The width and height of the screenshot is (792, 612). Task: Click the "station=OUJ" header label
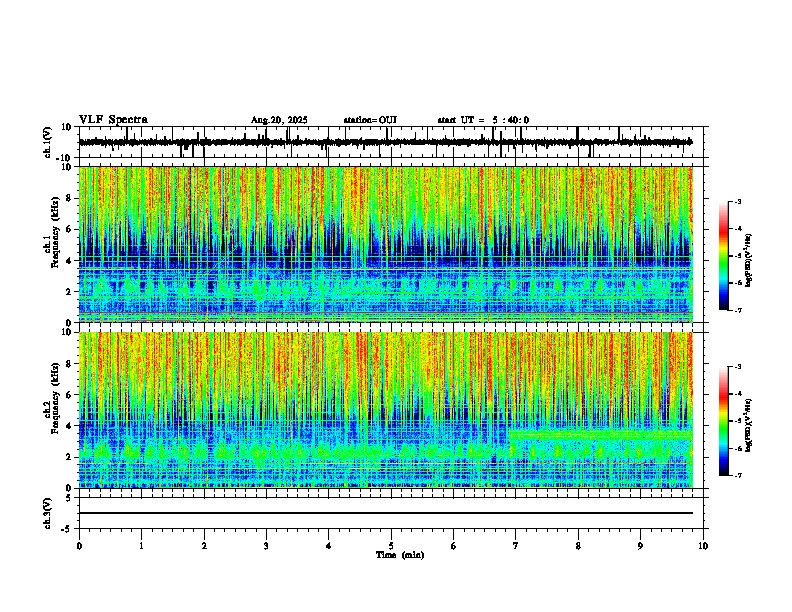tap(370, 120)
